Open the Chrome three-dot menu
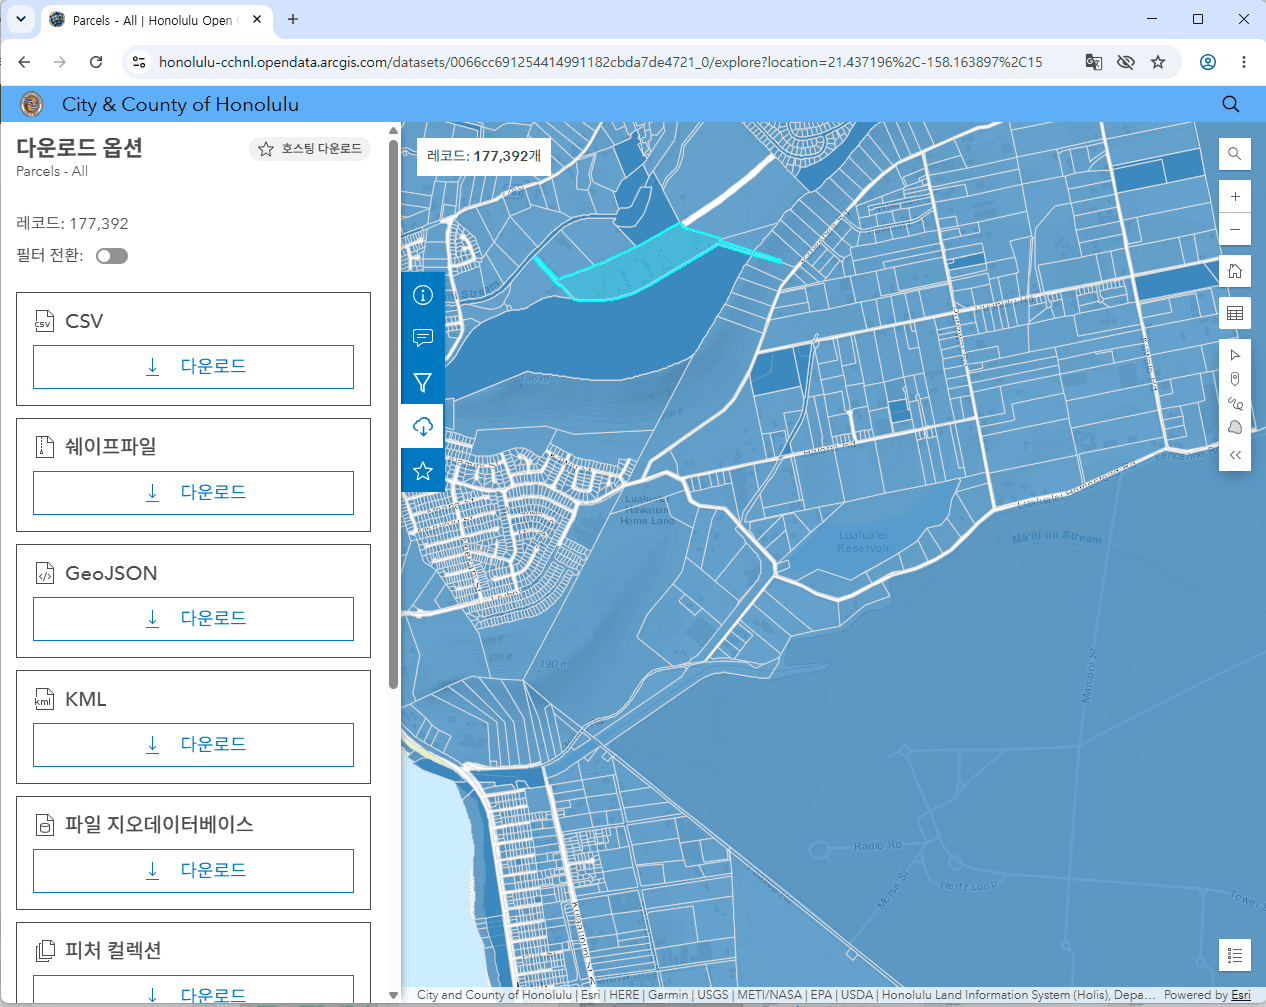1266x1007 pixels. click(1244, 62)
